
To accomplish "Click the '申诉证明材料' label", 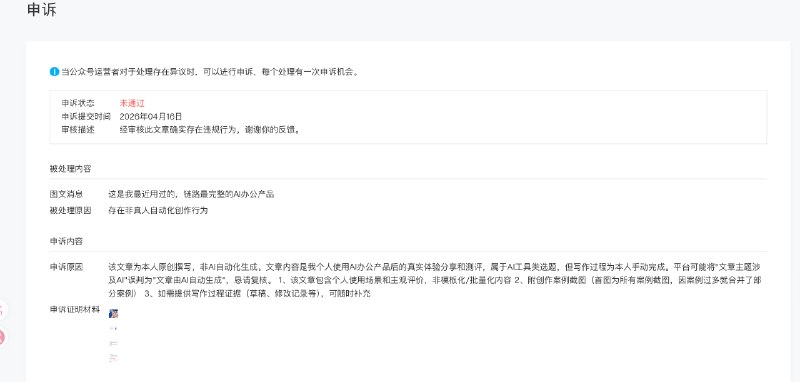I will tap(74, 309).
